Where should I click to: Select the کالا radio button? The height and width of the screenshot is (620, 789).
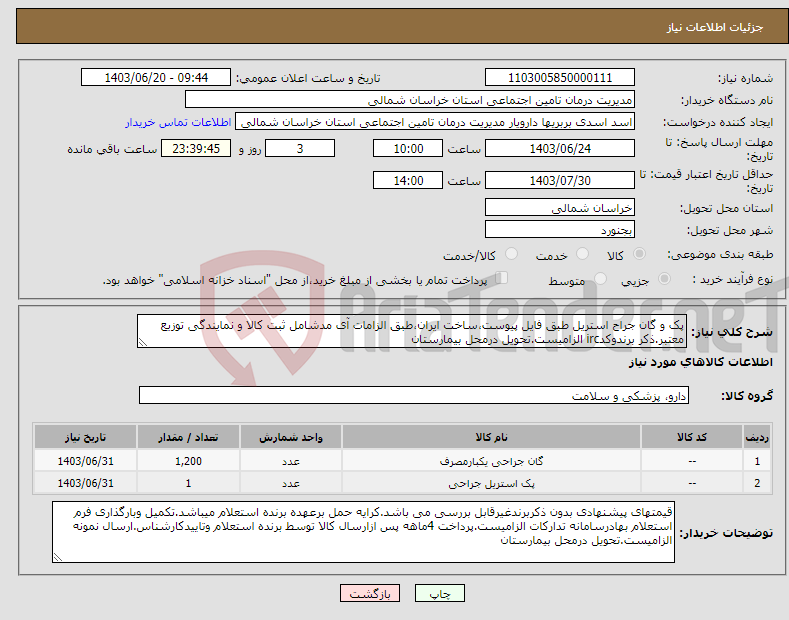click(x=639, y=254)
